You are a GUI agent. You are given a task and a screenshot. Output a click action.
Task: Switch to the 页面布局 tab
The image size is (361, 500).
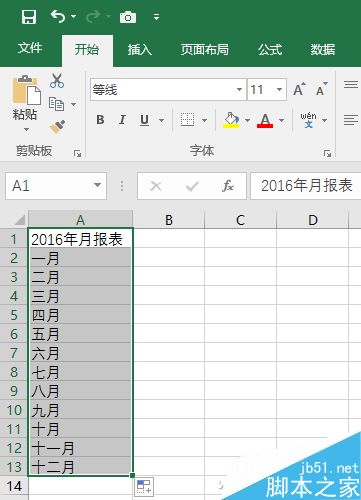click(x=205, y=49)
